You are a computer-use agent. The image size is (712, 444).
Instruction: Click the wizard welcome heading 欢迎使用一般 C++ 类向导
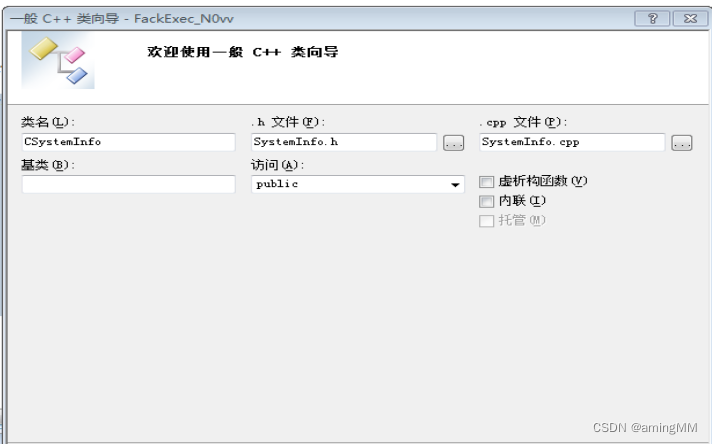[242, 52]
